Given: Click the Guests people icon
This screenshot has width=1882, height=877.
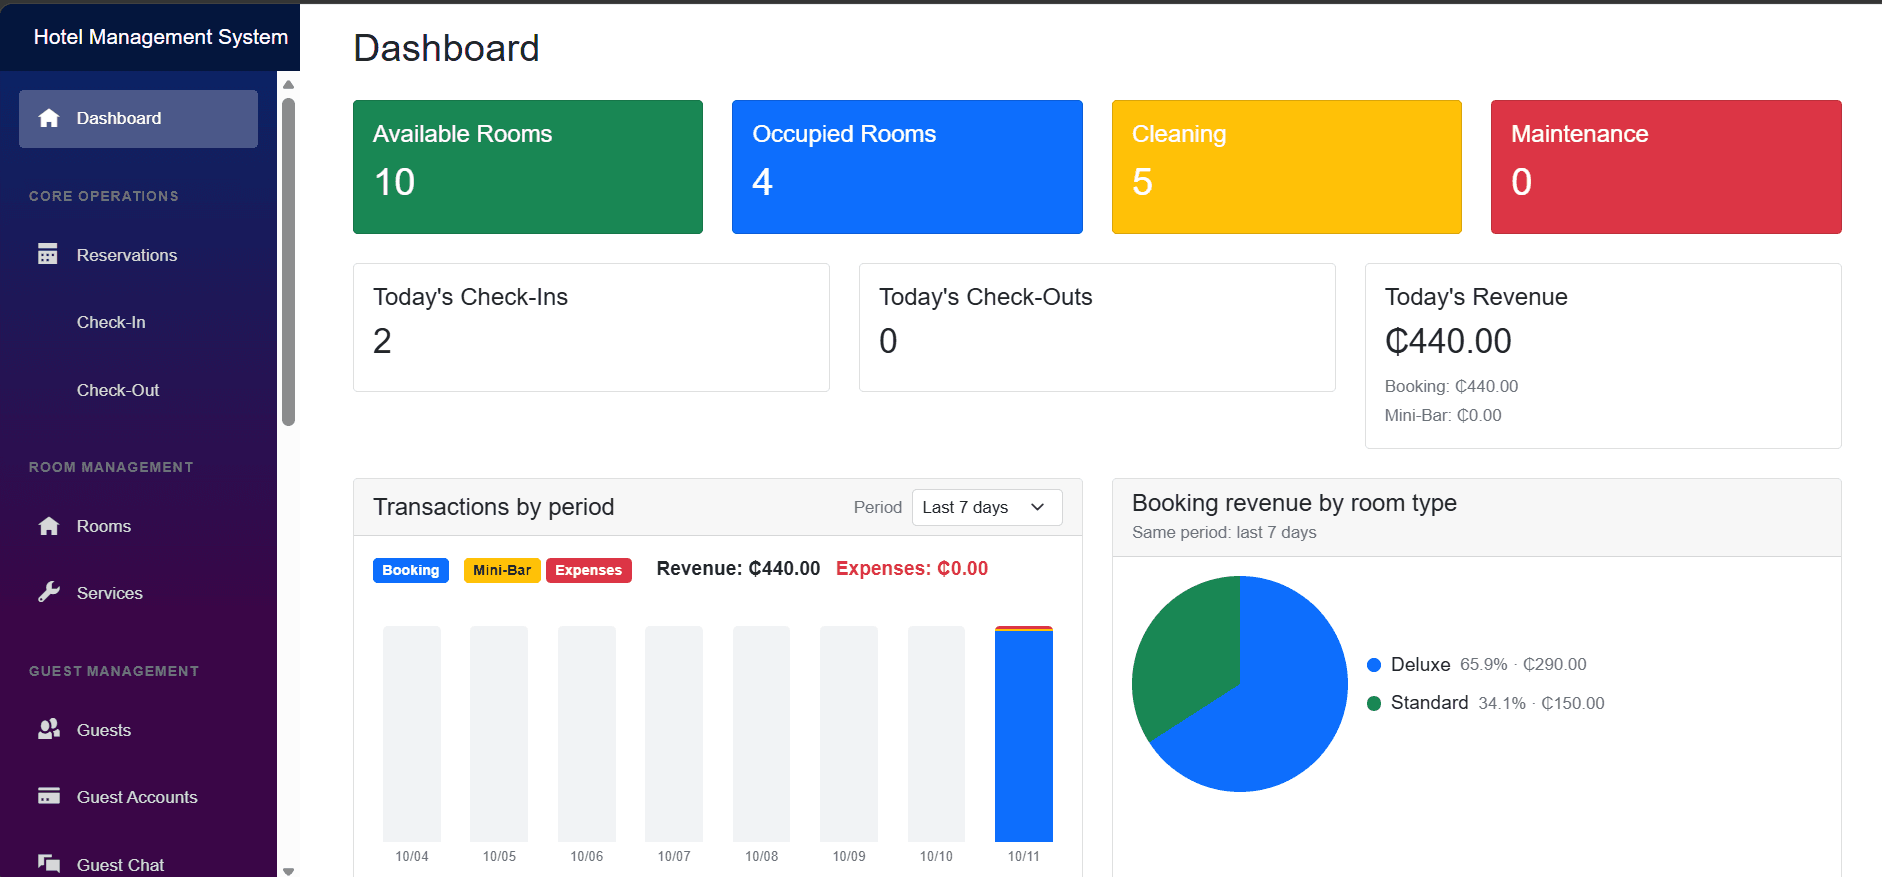Looking at the screenshot, I should pyautogui.click(x=49, y=729).
